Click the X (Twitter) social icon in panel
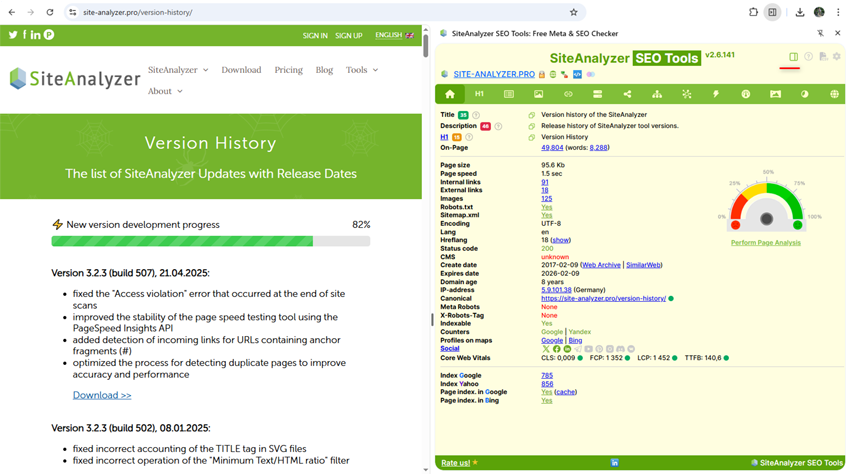850x475 pixels. click(546, 349)
